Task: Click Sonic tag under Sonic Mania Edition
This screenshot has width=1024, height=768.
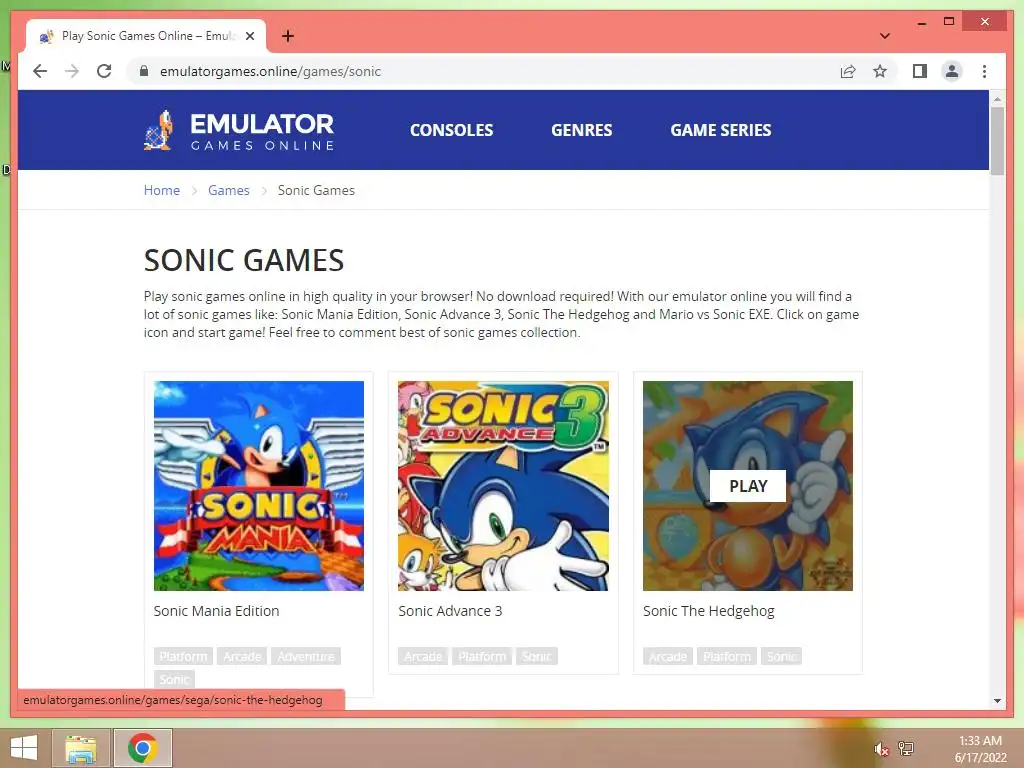Action: [174, 679]
